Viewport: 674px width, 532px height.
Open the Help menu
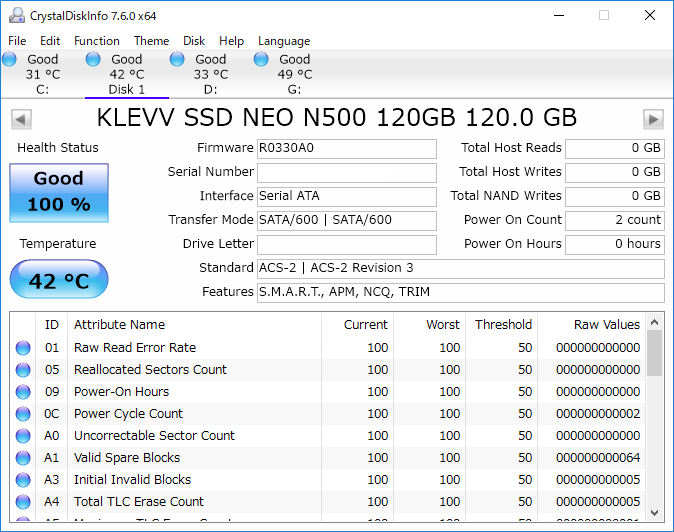click(231, 41)
